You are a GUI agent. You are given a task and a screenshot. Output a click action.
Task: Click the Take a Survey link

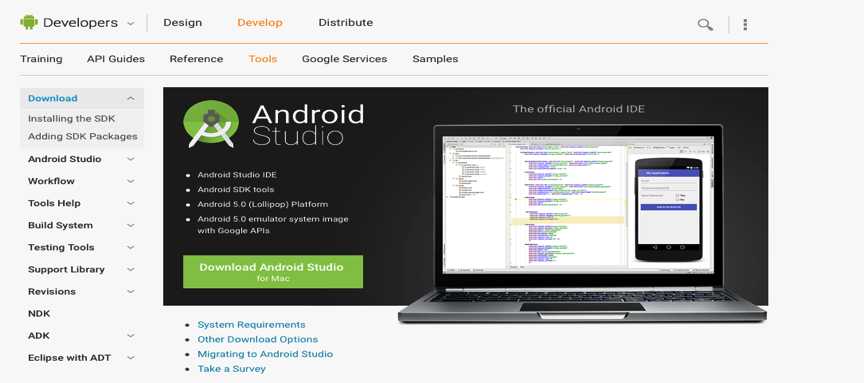point(231,369)
